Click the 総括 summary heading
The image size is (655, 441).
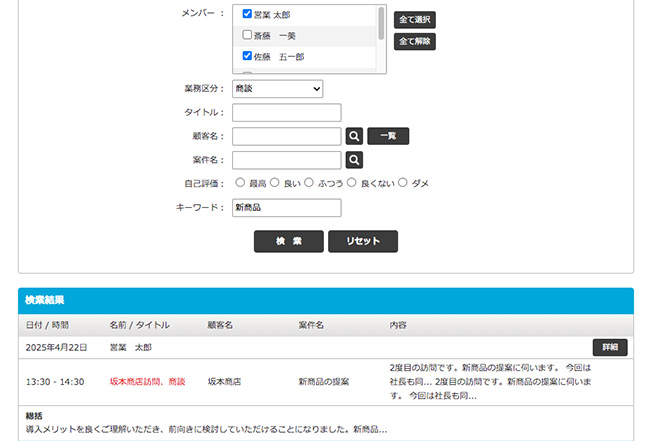pyautogui.click(x=34, y=416)
